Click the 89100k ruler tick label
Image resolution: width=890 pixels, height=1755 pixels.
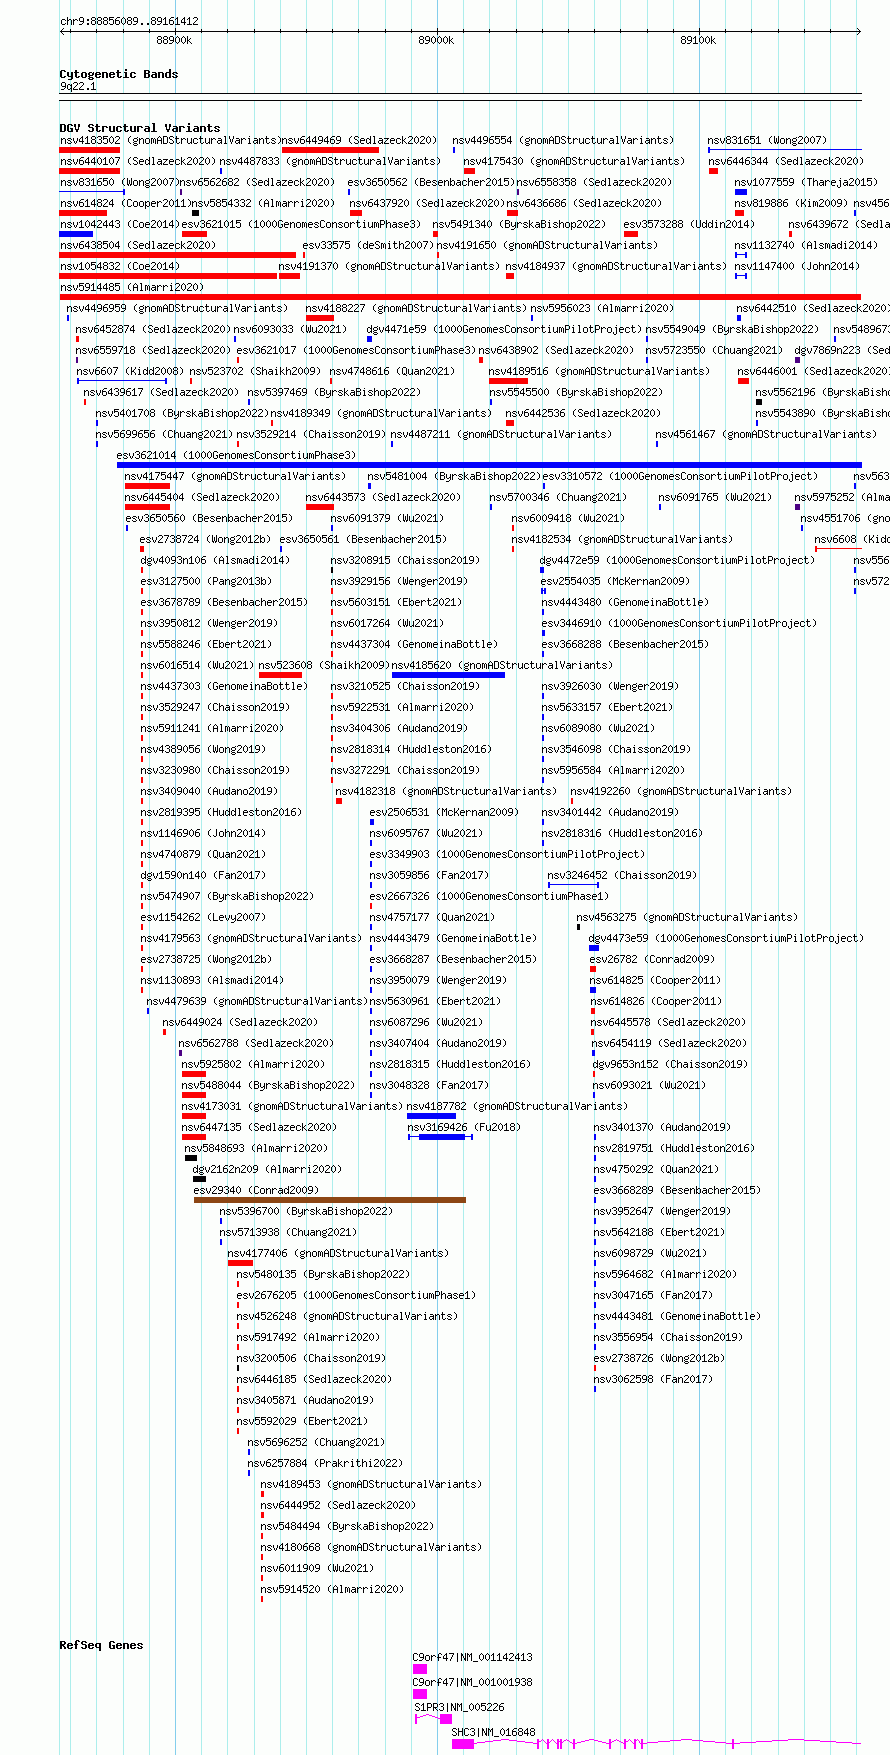pos(698,40)
